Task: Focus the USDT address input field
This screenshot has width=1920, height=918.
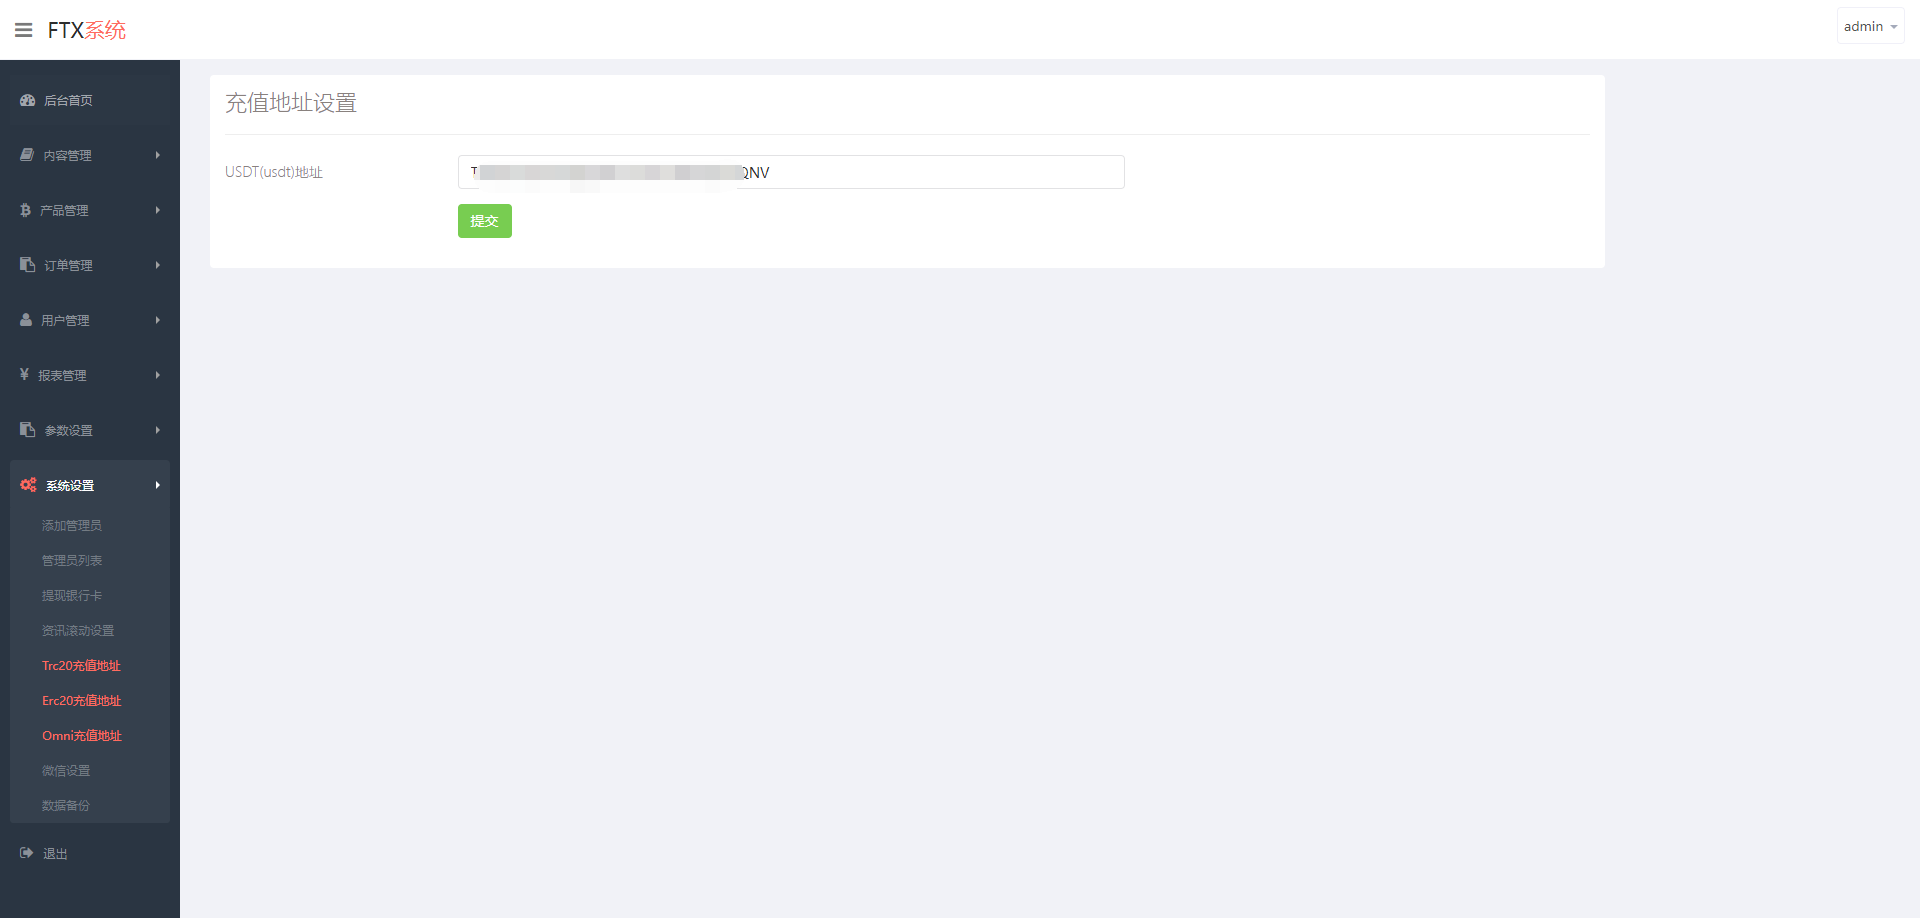Action: point(791,172)
